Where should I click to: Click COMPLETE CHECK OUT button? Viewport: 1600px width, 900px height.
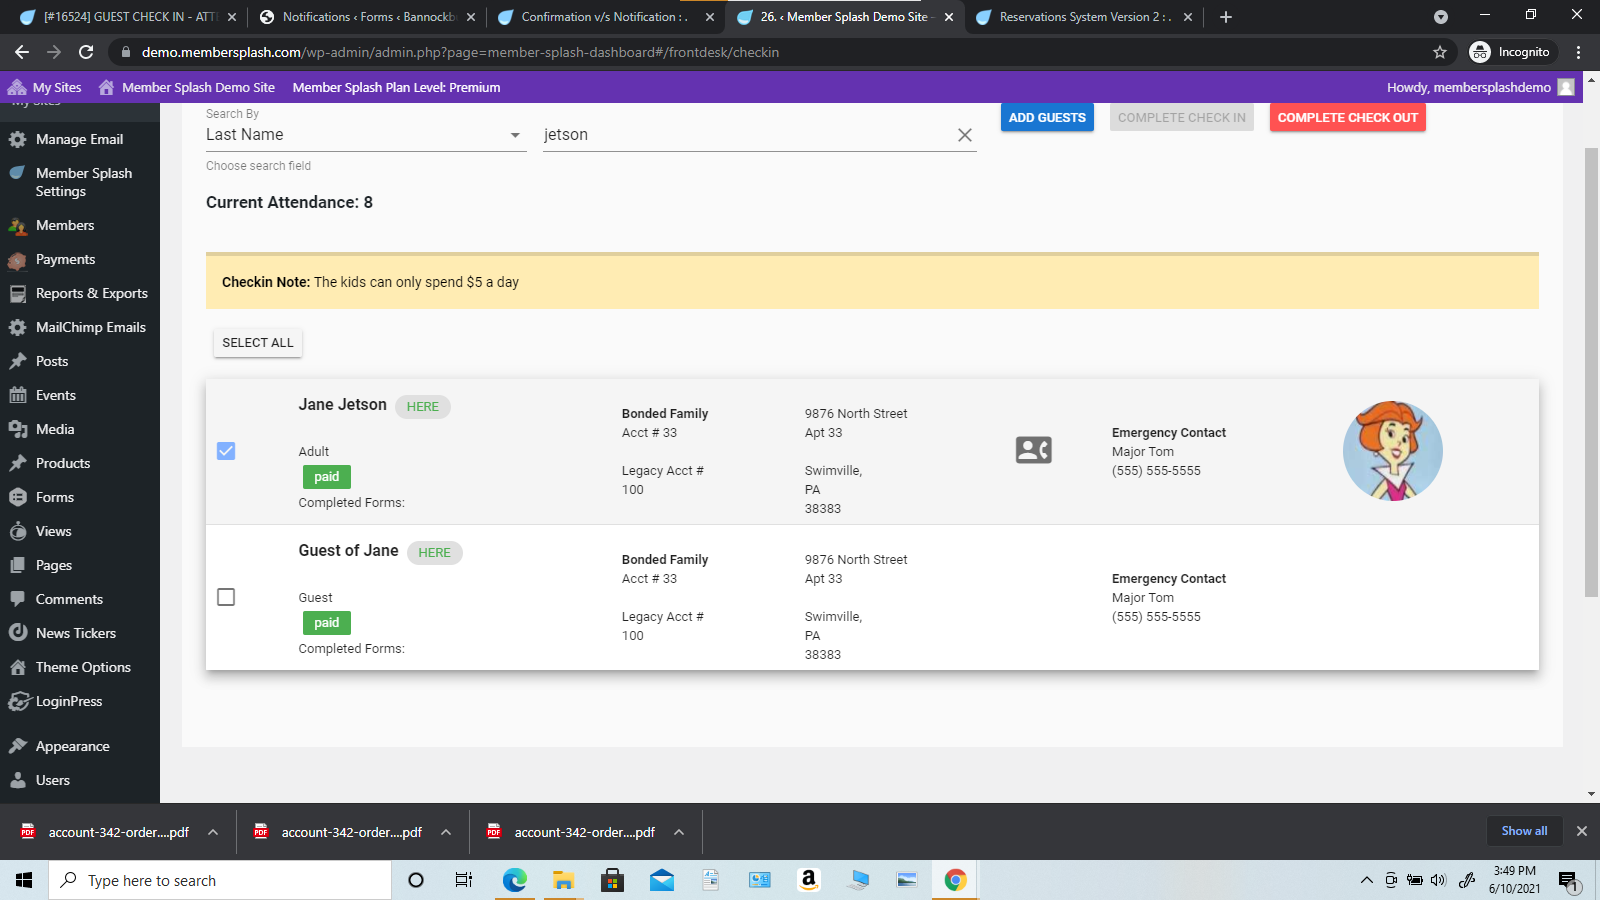[1347, 118]
